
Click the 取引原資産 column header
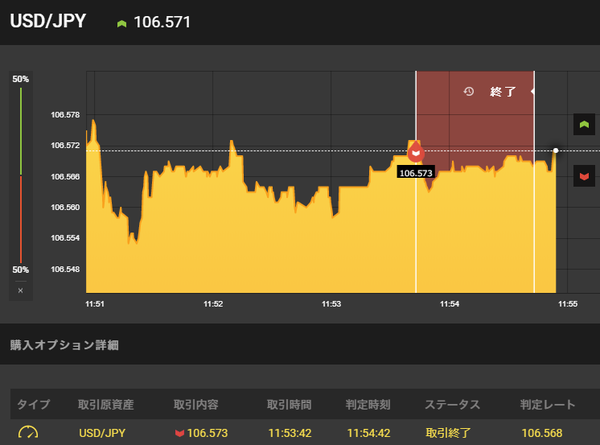point(106,404)
